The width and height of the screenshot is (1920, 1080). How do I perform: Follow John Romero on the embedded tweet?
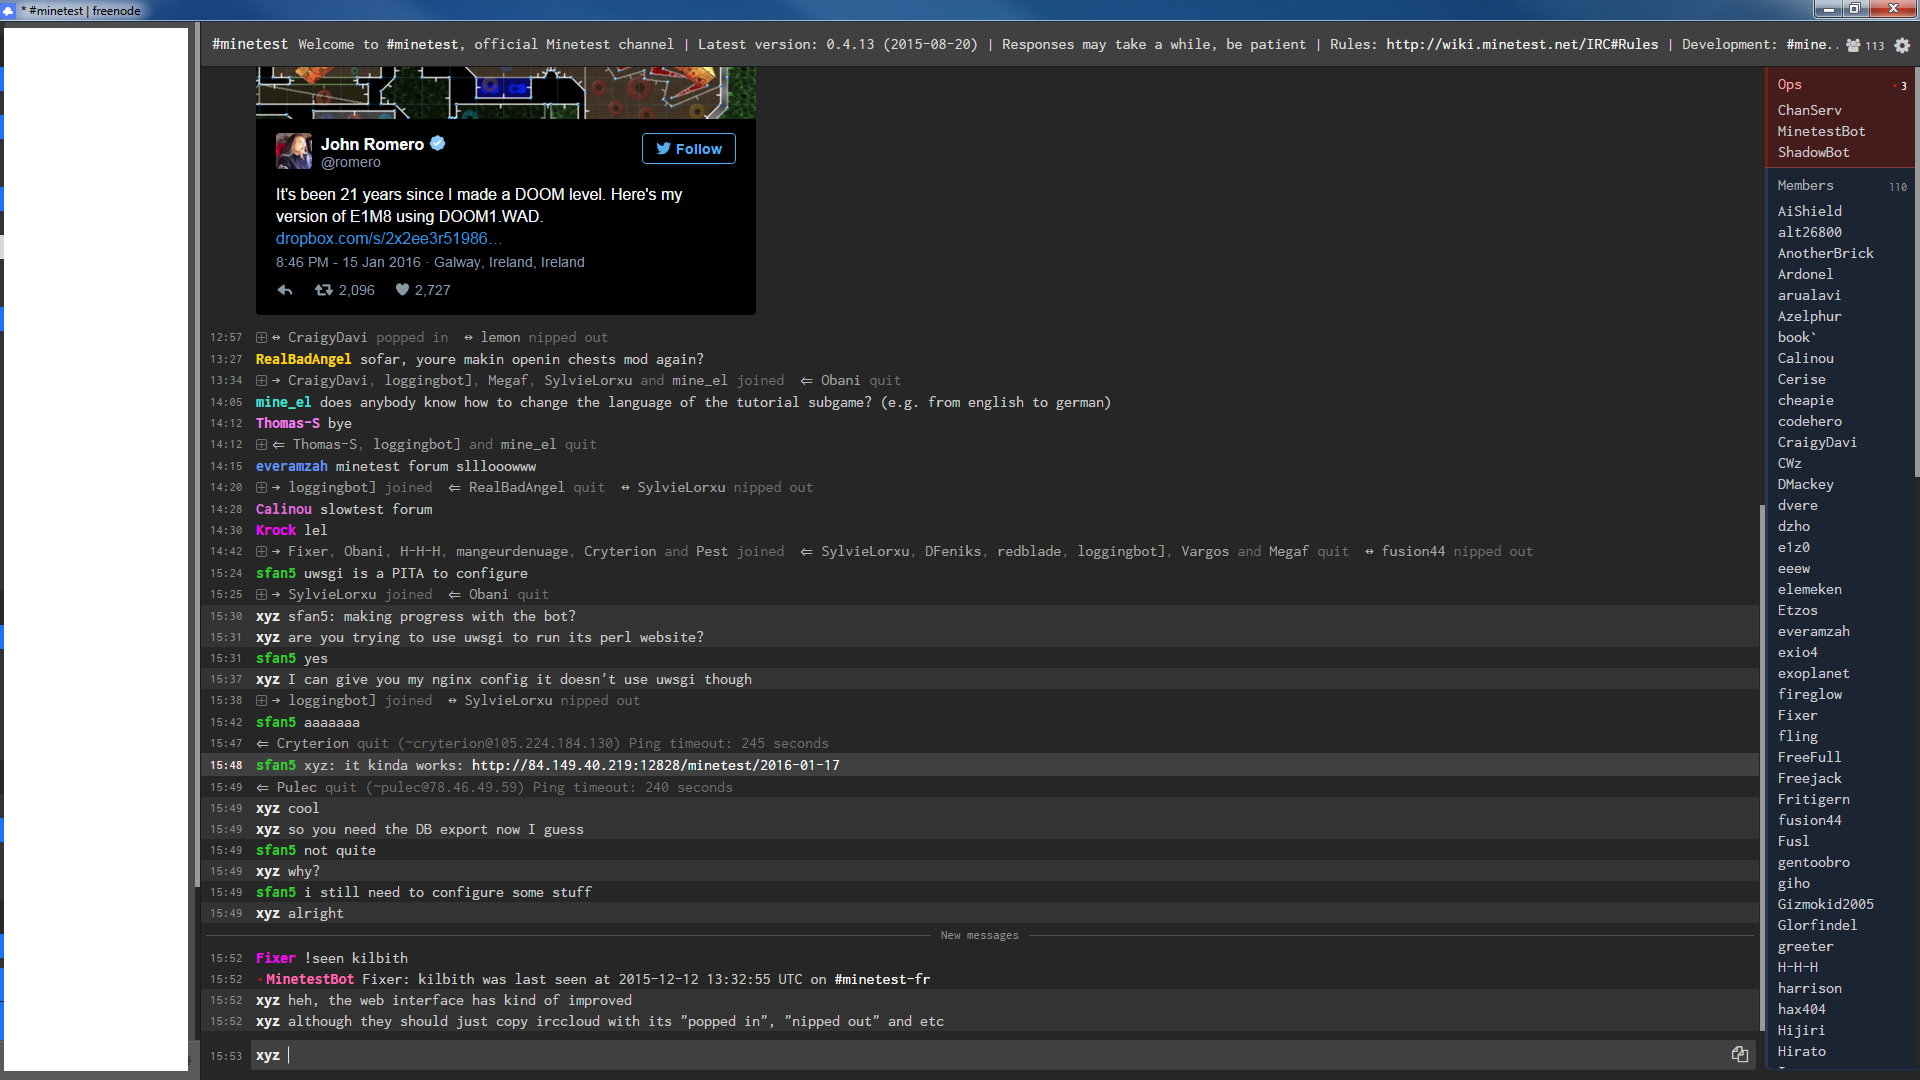[688, 149]
